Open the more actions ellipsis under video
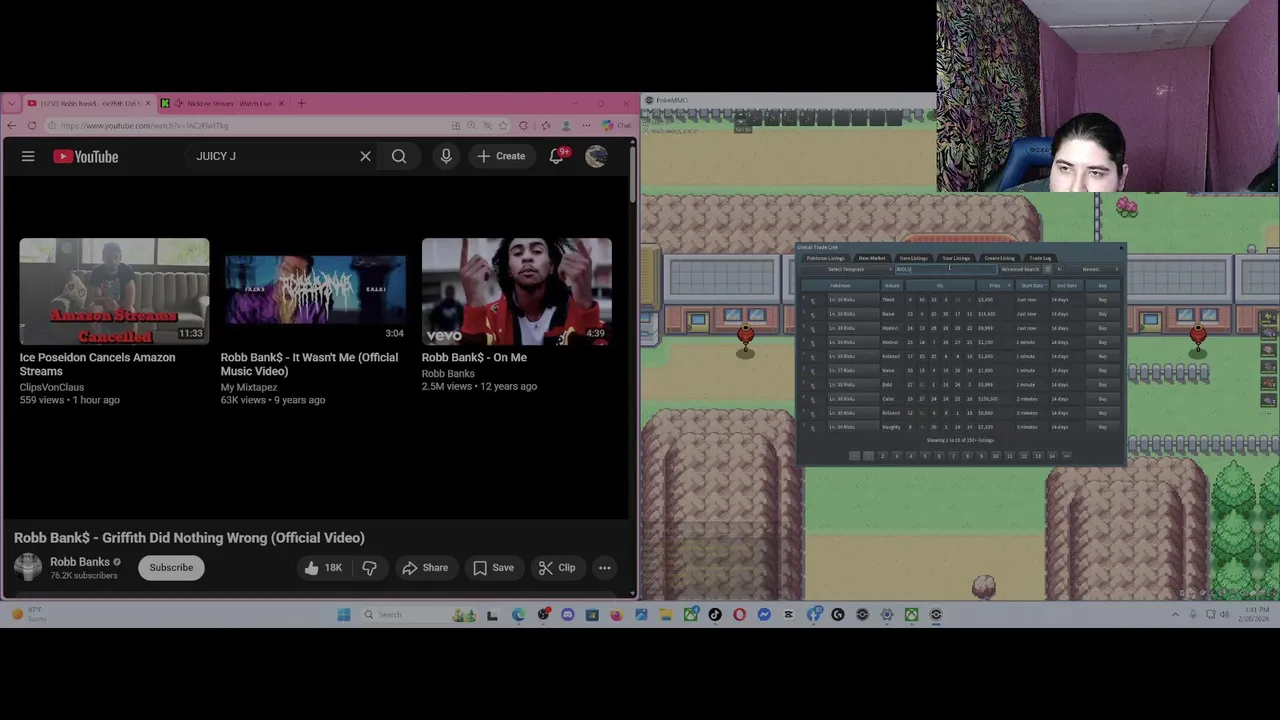The width and height of the screenshot is (1280, 720). (x=604, y=567)
